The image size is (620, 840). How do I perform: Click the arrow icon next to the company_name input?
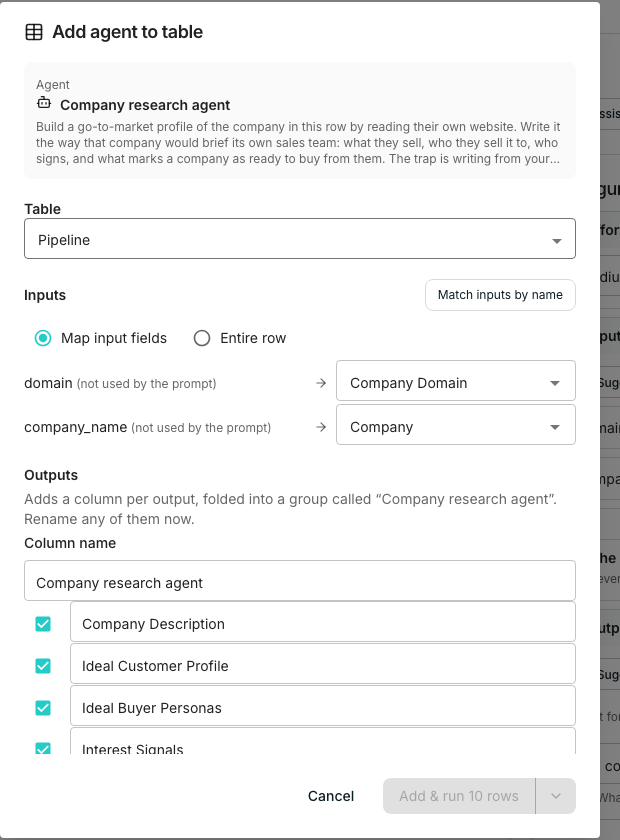(321, 427)
